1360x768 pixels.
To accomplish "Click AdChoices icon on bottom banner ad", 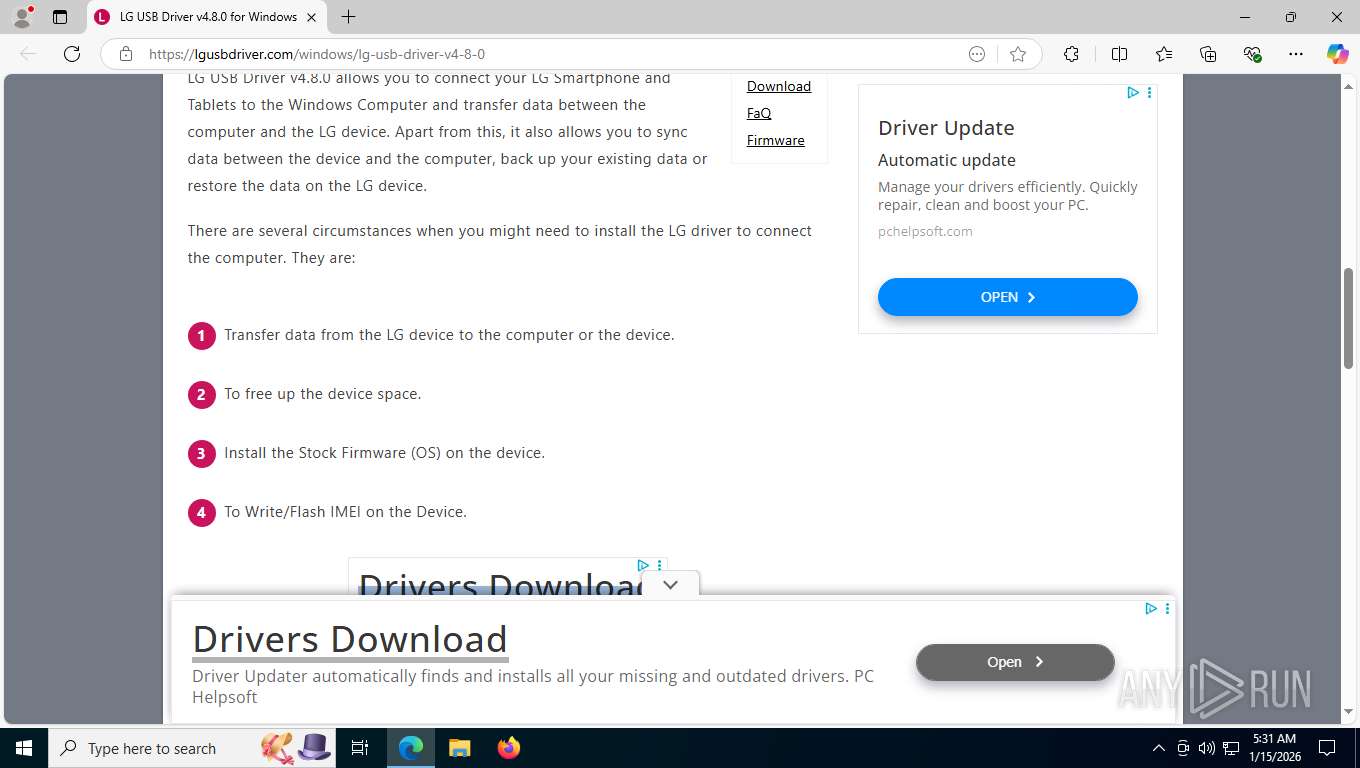I will coord(1151,608).
